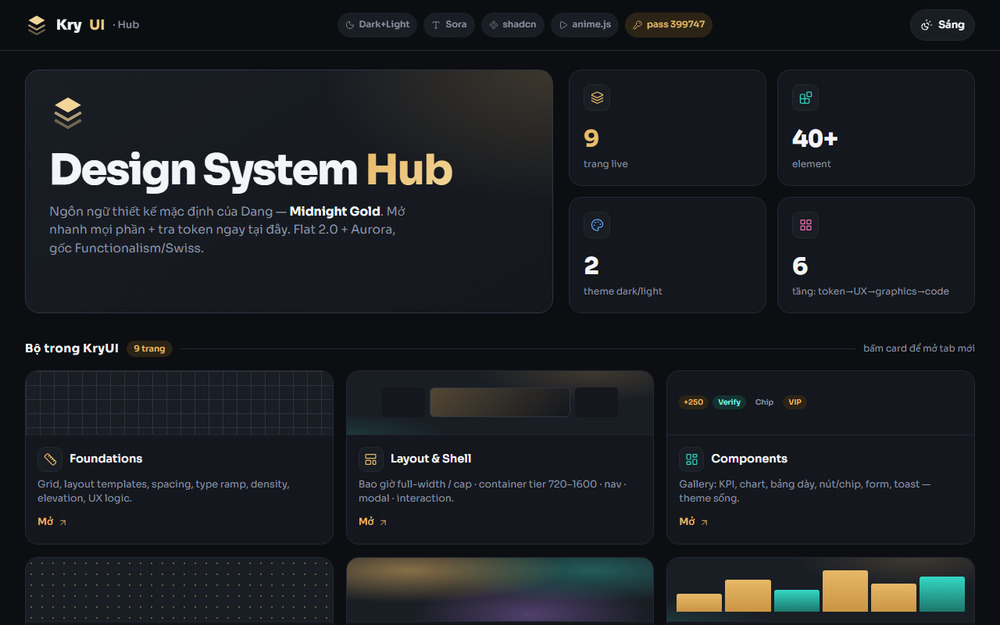Click the large gold layers icon in hero card

[x=68, y=113]
